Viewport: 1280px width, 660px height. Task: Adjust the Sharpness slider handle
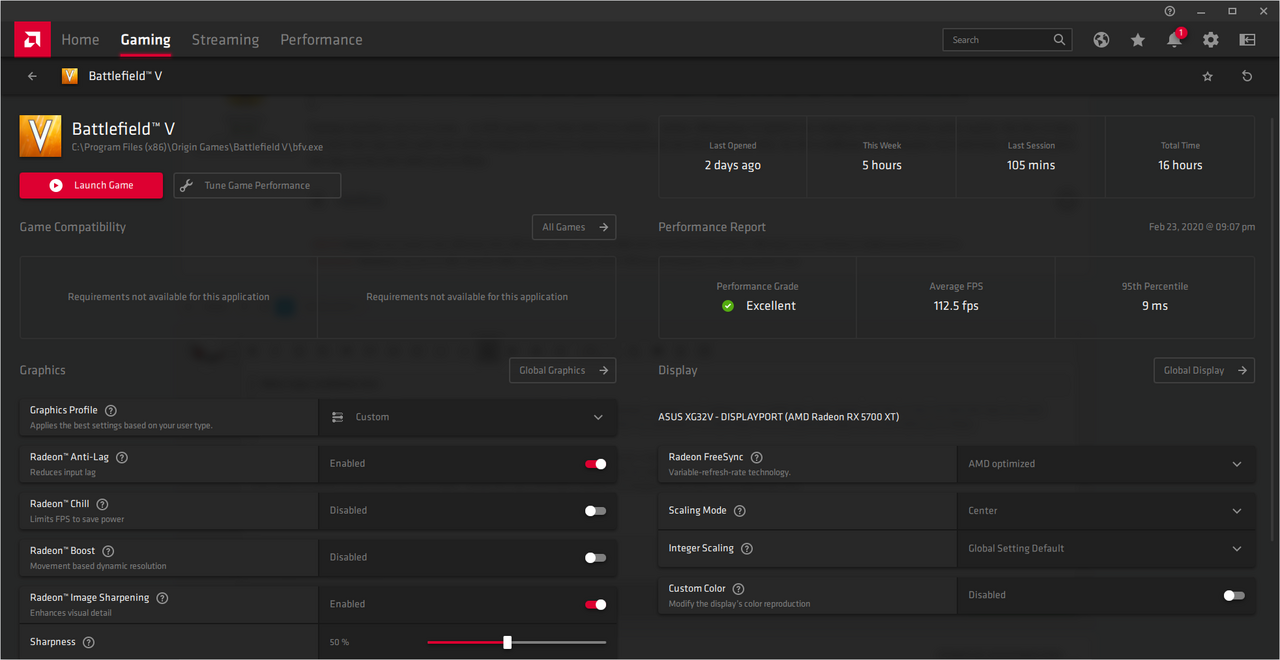pos(507,642)
